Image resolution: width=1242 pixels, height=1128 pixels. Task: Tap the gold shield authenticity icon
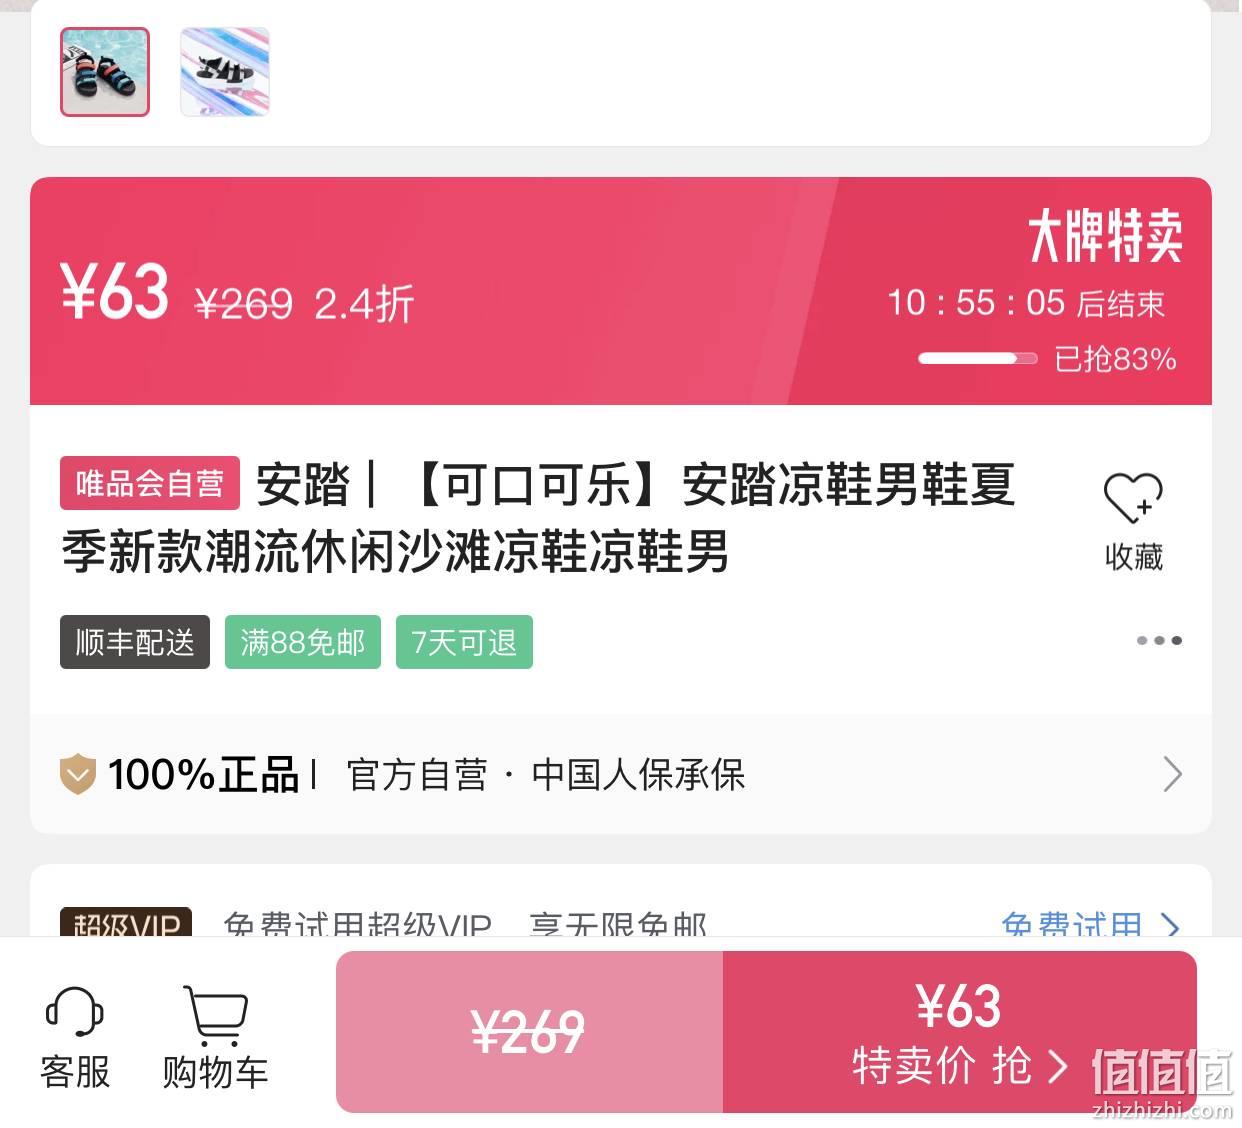point(77,775)
